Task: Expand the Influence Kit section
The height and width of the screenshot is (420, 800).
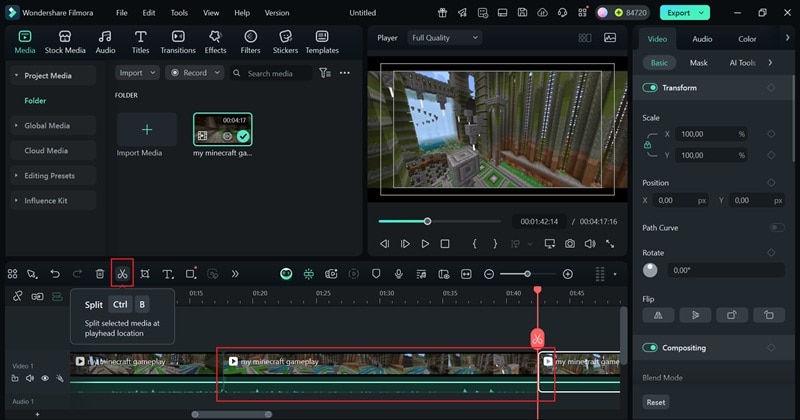Action: pos(16,201)
